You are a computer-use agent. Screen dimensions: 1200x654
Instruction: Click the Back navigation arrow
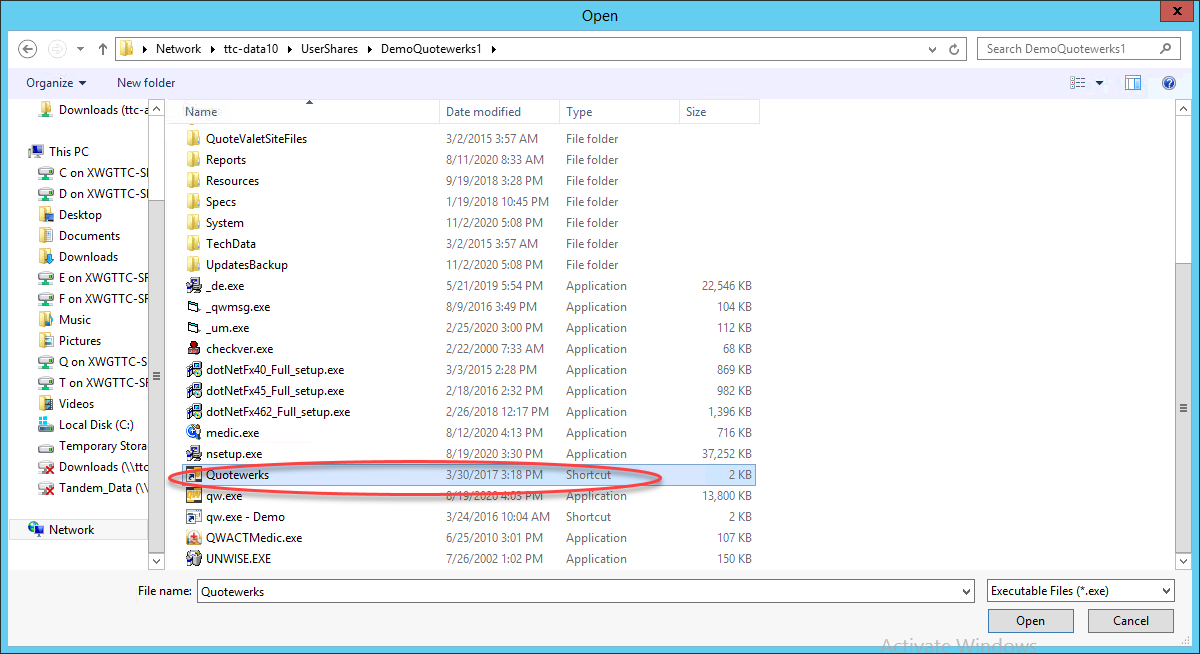pos(27,48)
